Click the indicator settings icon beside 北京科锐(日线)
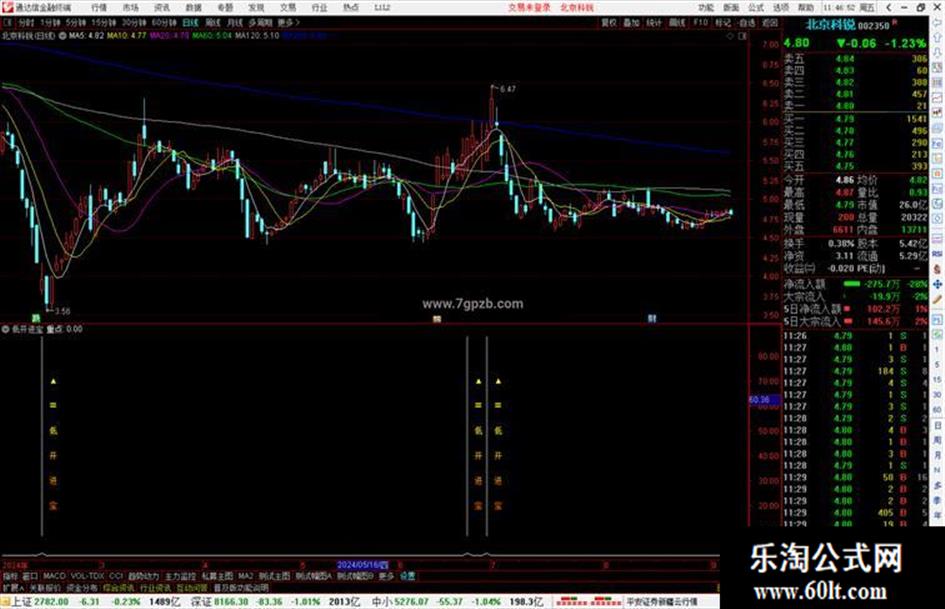 tap(63, 36)
